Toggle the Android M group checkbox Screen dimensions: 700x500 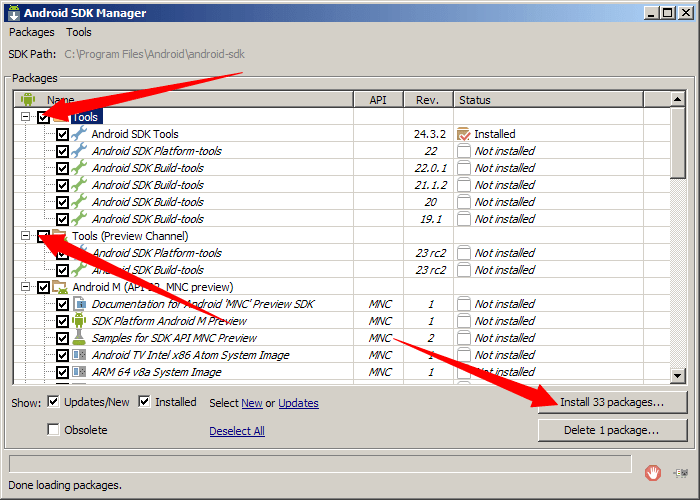point(43,287)
